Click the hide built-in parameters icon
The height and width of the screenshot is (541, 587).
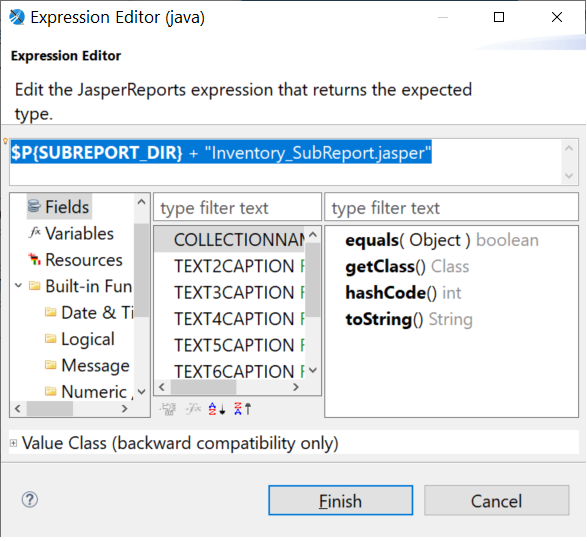[168, 409]
